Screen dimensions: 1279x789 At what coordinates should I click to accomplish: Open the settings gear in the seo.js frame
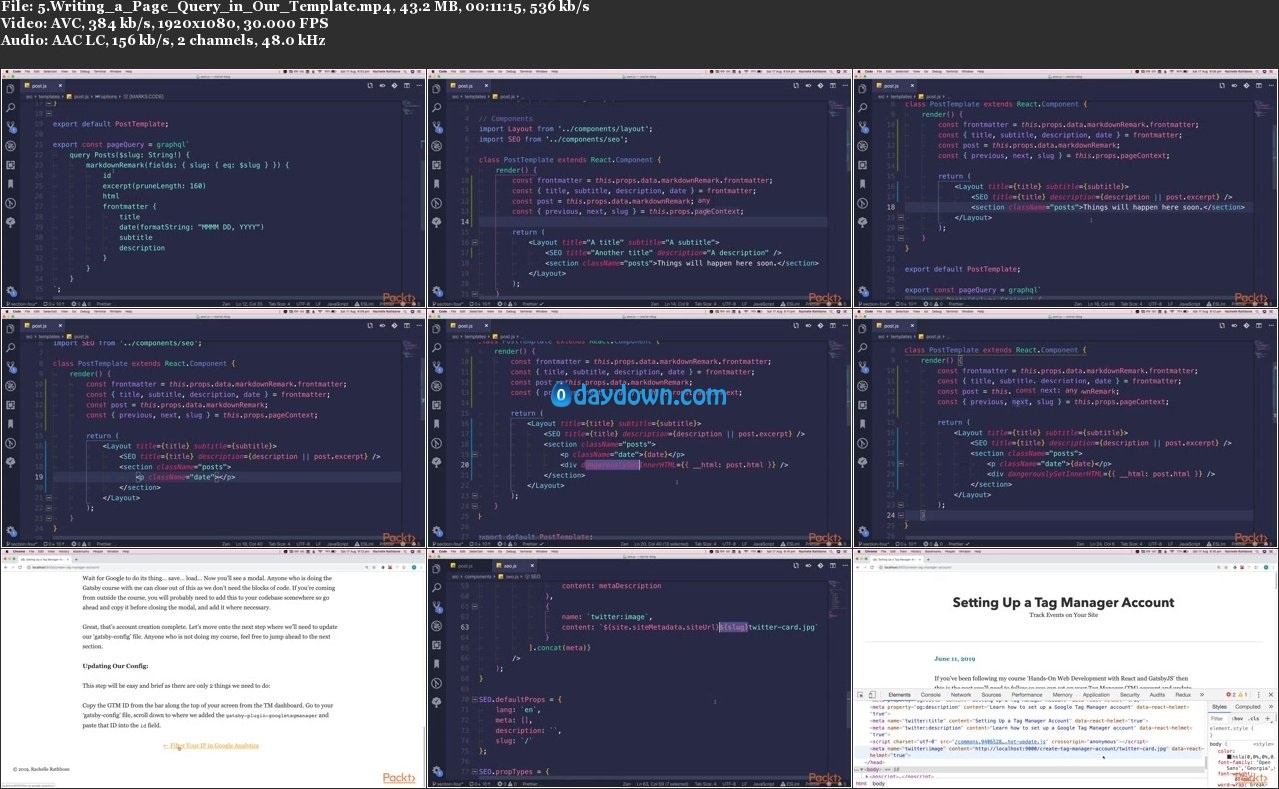[436, 771]
